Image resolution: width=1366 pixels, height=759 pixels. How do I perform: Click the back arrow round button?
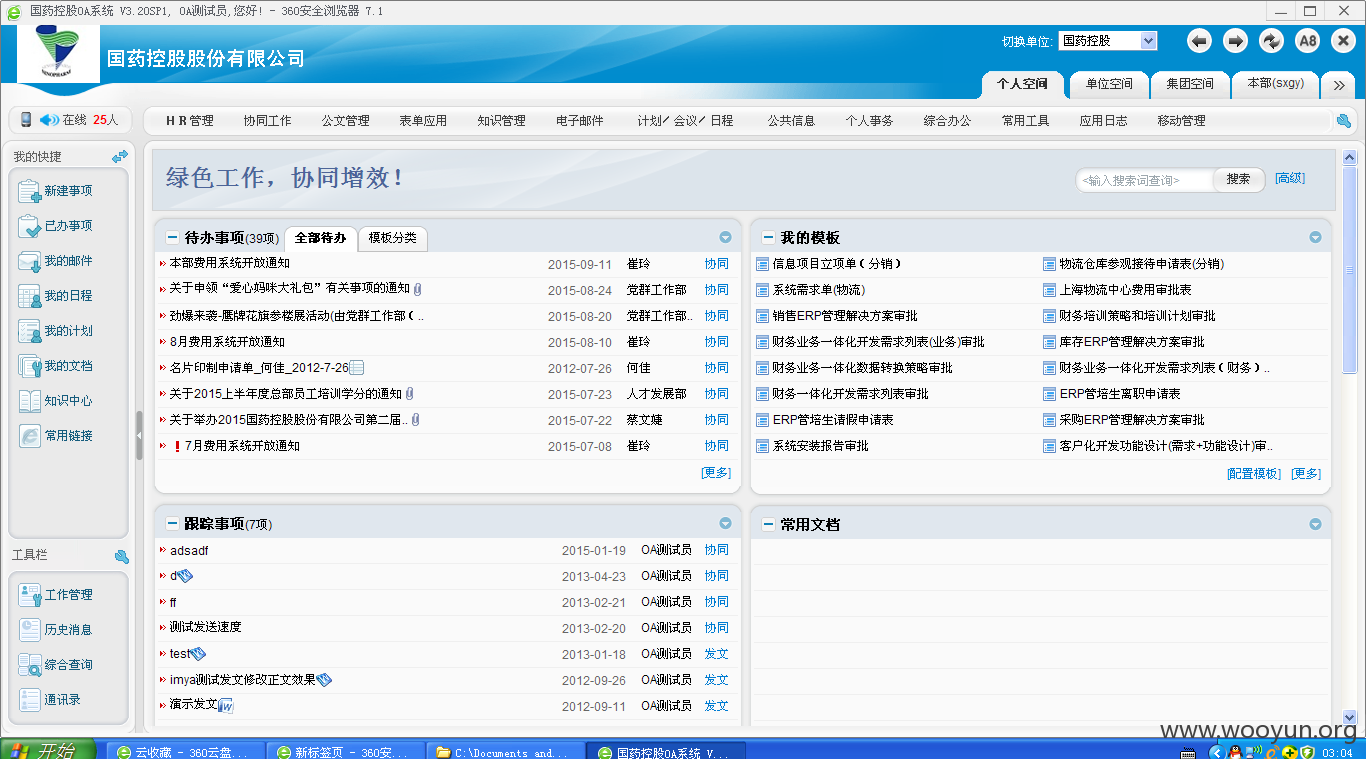[x=1200, y=41]
